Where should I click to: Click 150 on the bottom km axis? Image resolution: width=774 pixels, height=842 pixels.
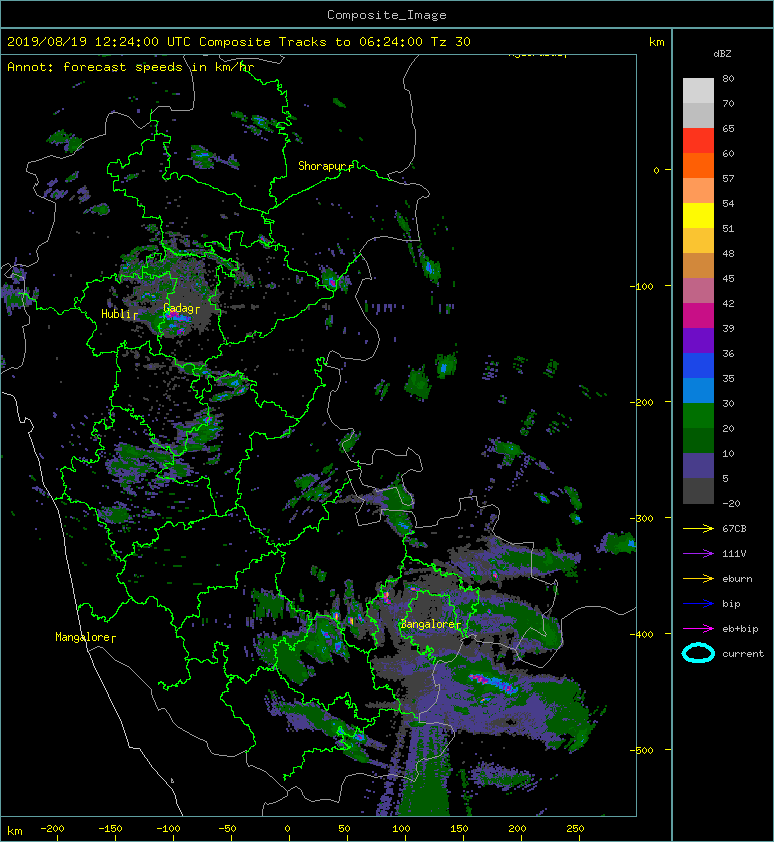[459, 829]
